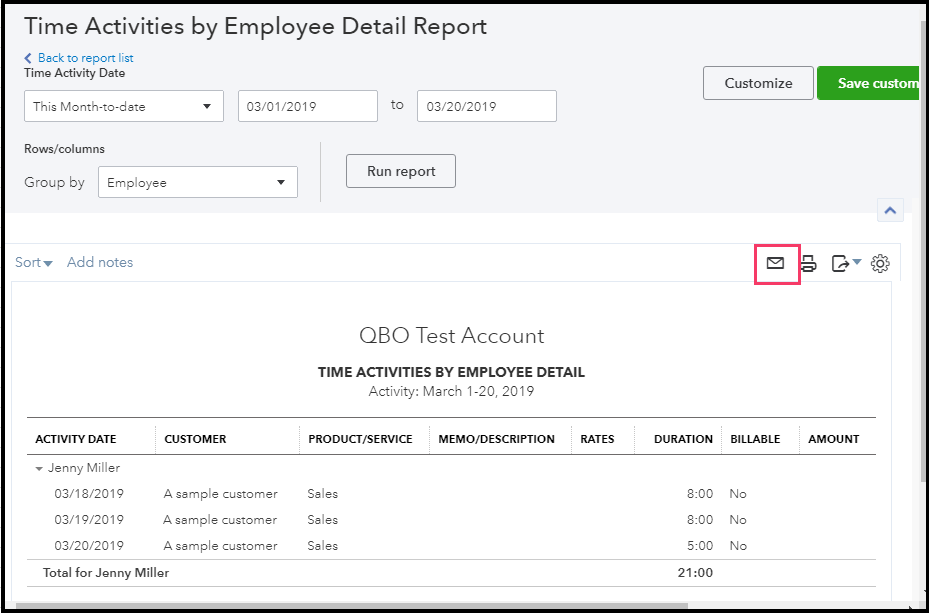Collapse the Jenny Miller group

40,468
